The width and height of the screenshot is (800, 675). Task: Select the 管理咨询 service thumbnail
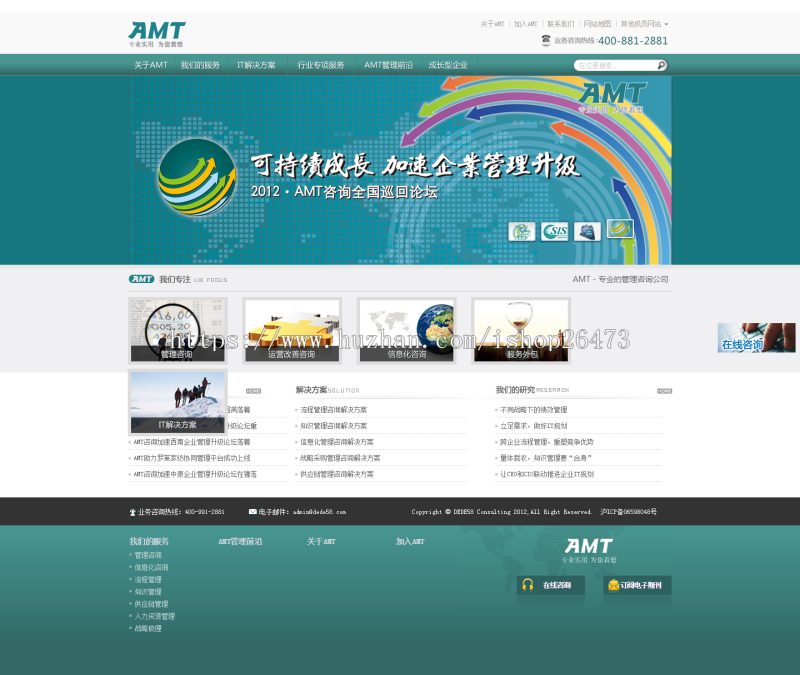pyautogui.click(x=178, y=328)
